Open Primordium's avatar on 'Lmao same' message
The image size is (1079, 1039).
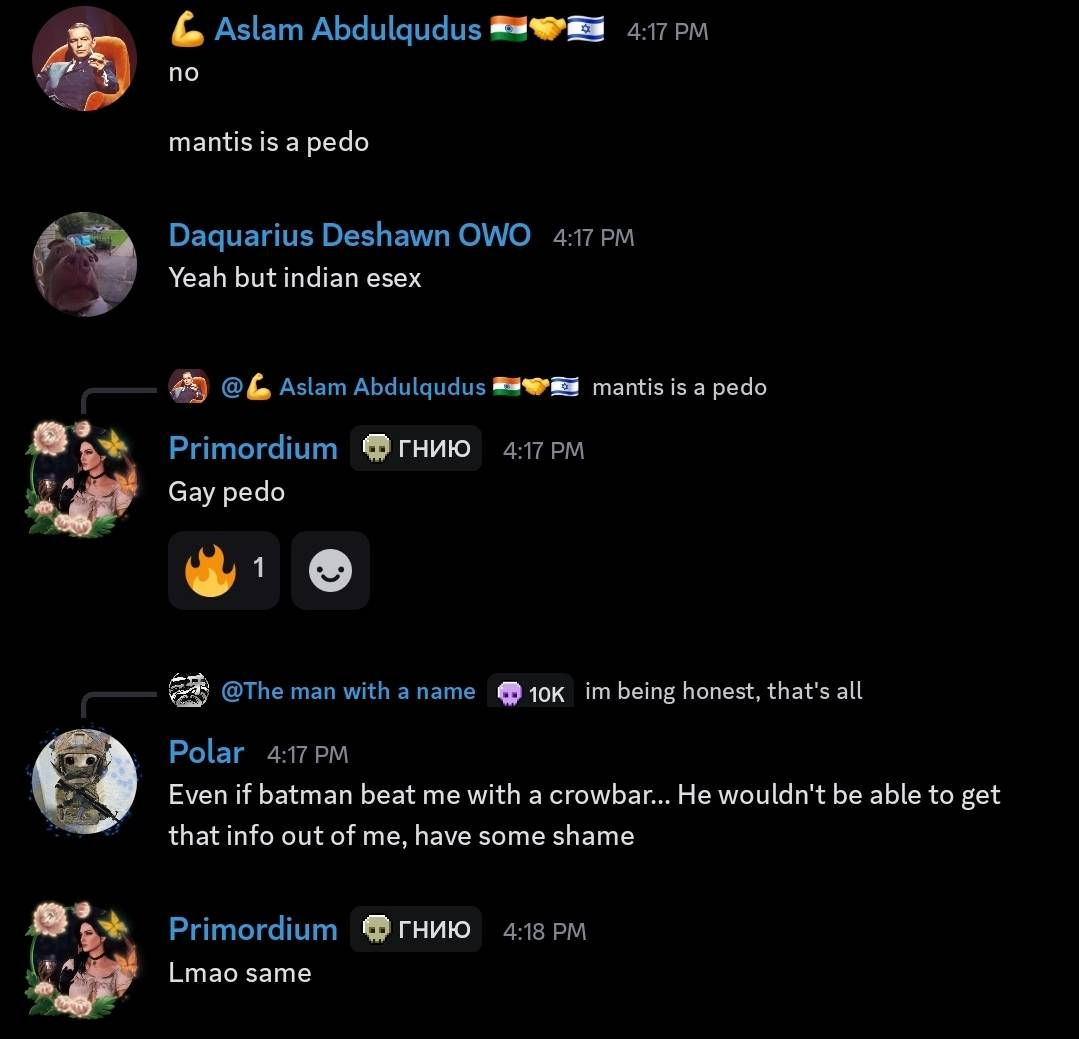[83, 958]
